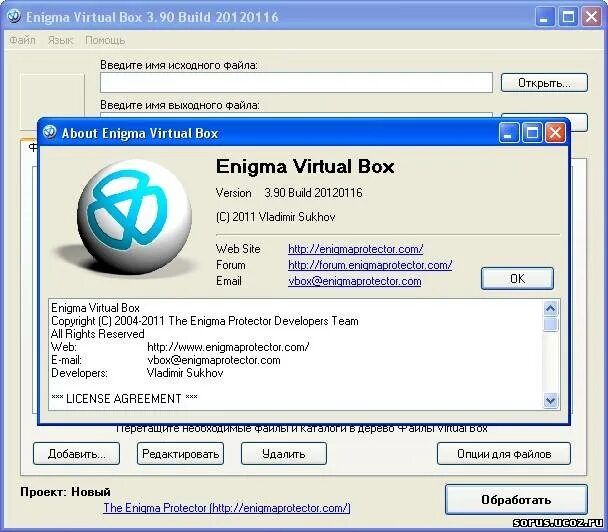Click 'Developers: Vladimir Sukhov' line

(137, 373)
